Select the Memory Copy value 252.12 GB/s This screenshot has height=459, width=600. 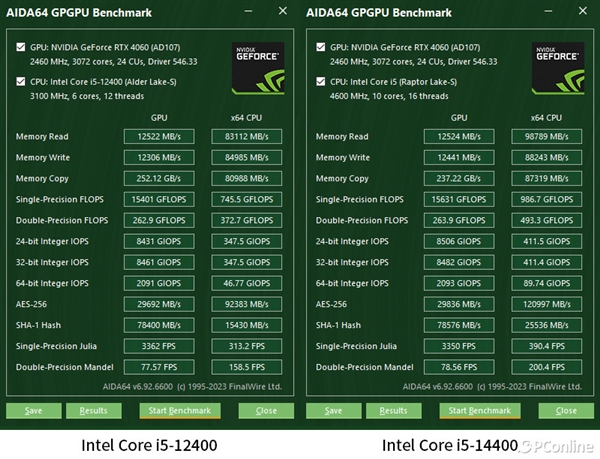(159, 179)
